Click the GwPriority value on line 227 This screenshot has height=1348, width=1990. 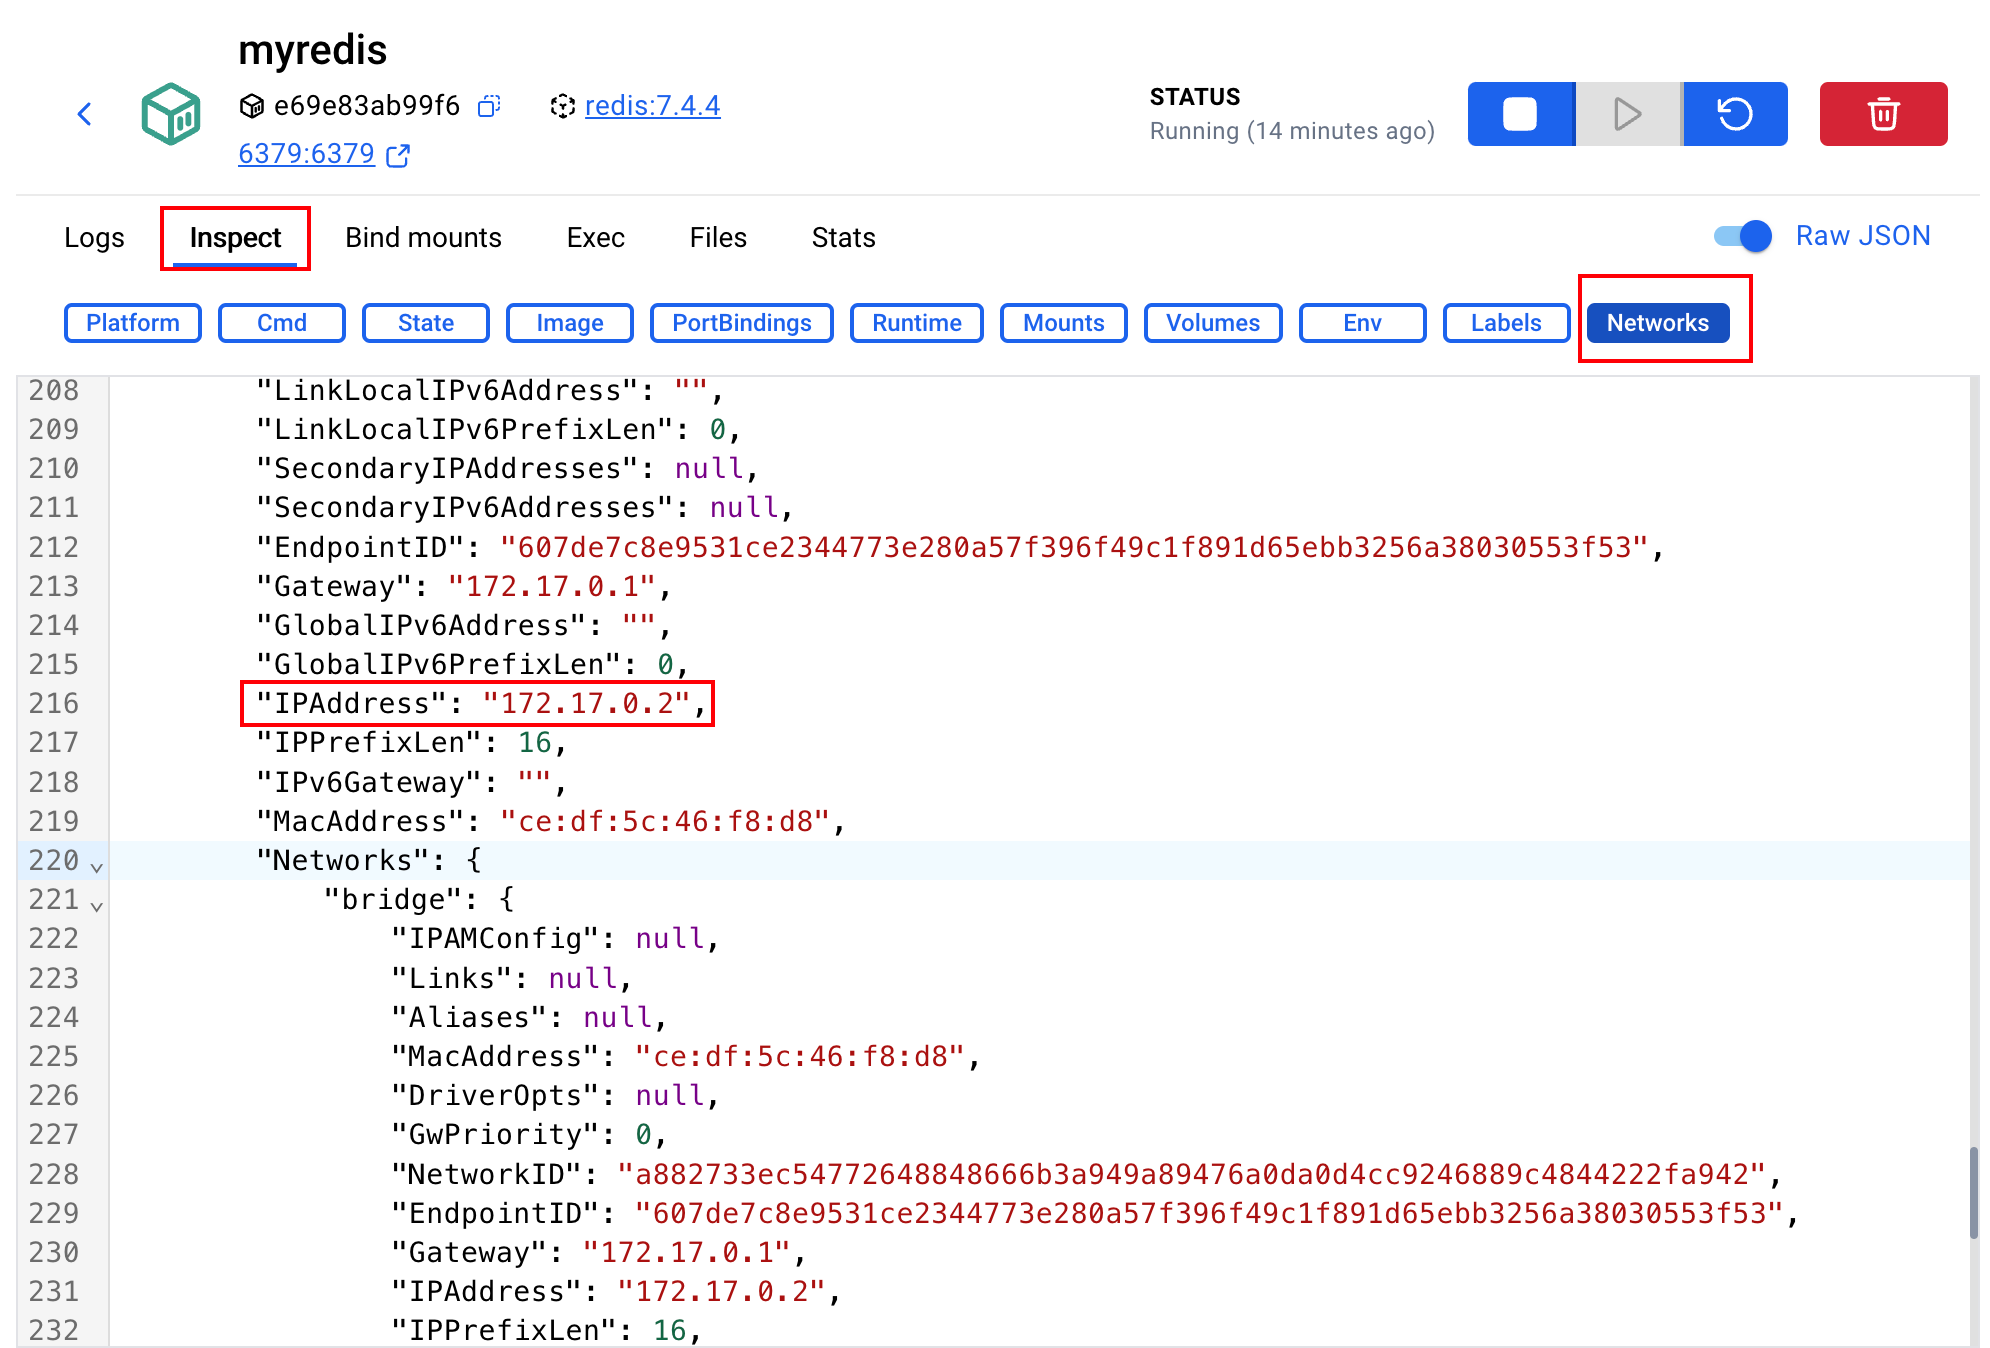(x=643, y=1135)
